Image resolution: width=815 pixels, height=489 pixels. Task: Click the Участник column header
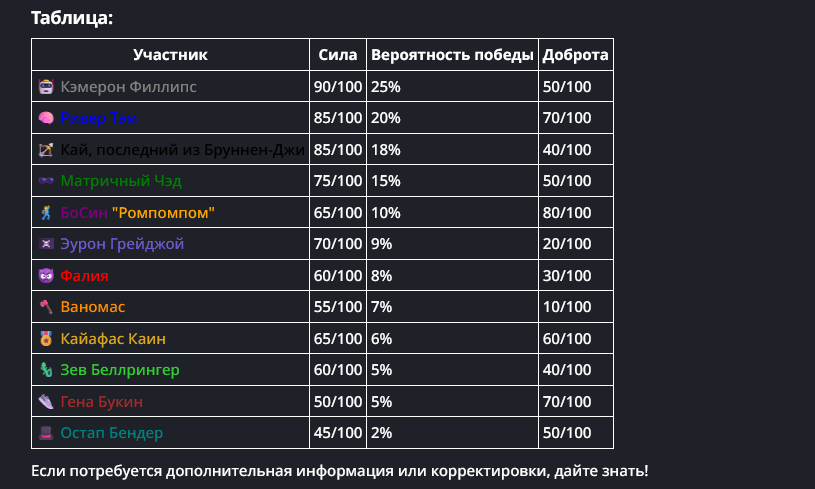point(170,55)
